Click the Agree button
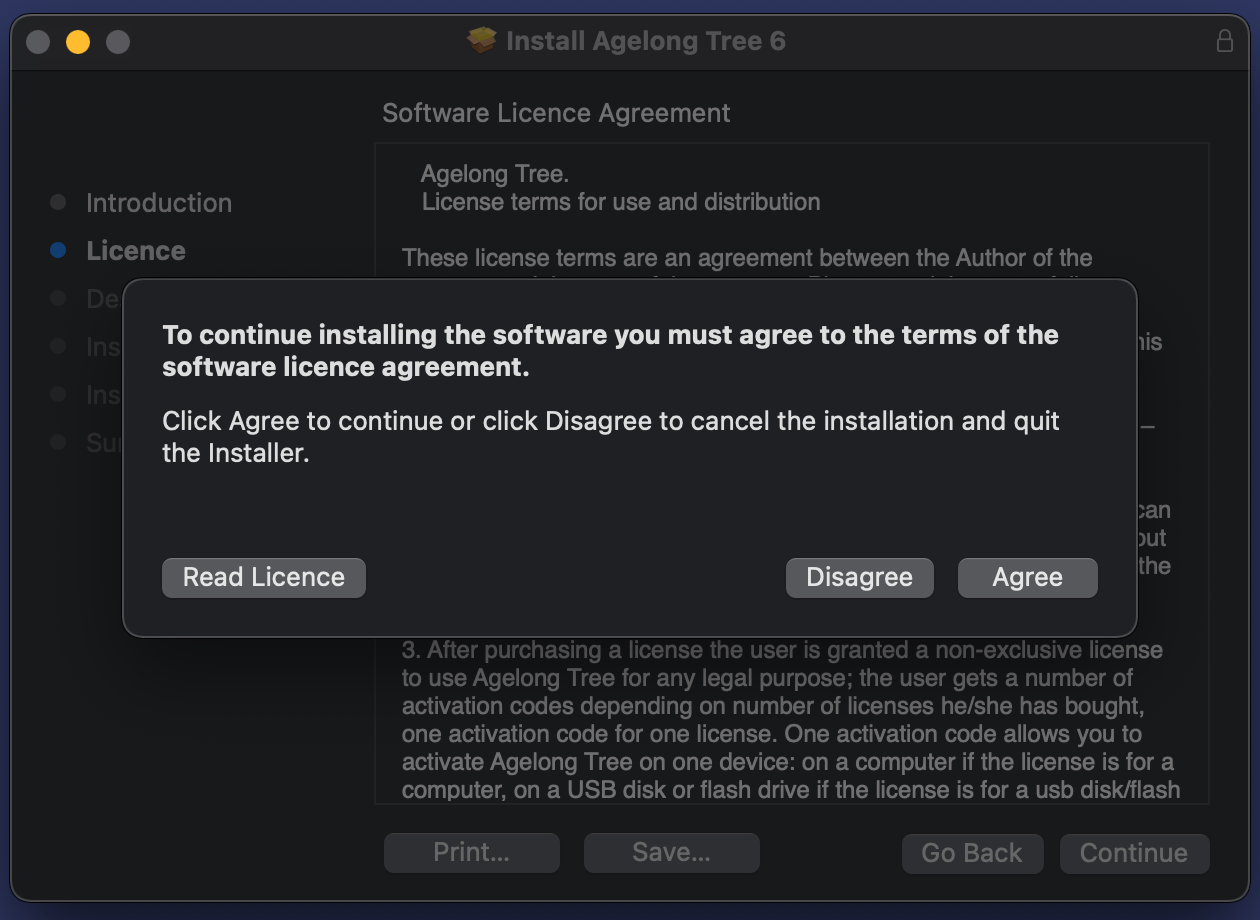1260x920 pixels. (1027, 578)
